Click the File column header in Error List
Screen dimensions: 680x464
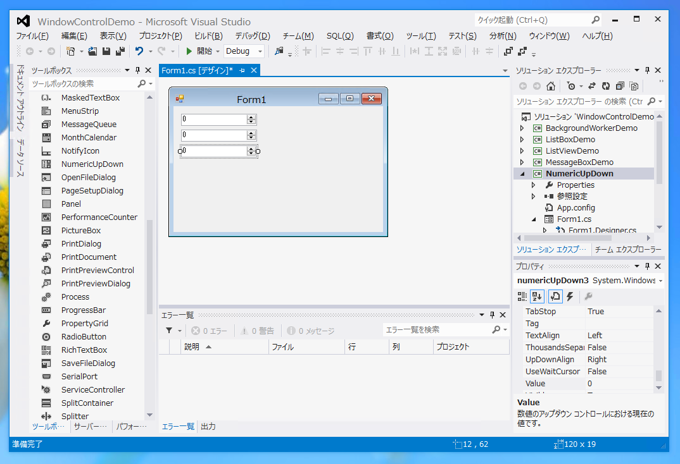pos(307,346)
